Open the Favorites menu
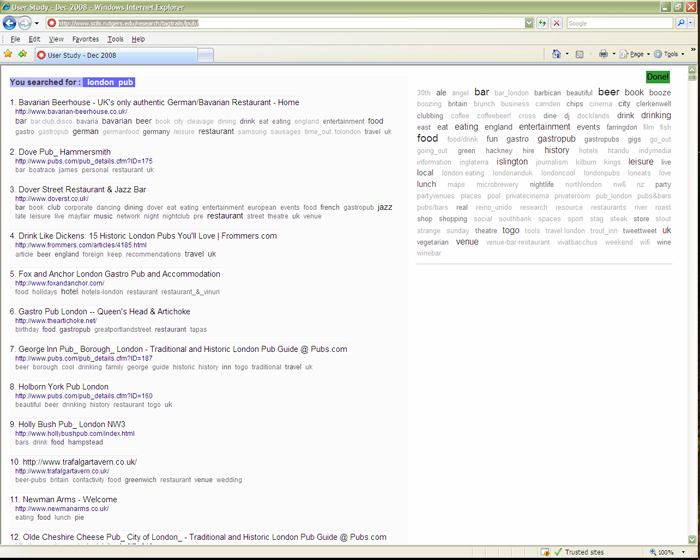The width and height of the screenshot is (700, 560). click(85, 39)
